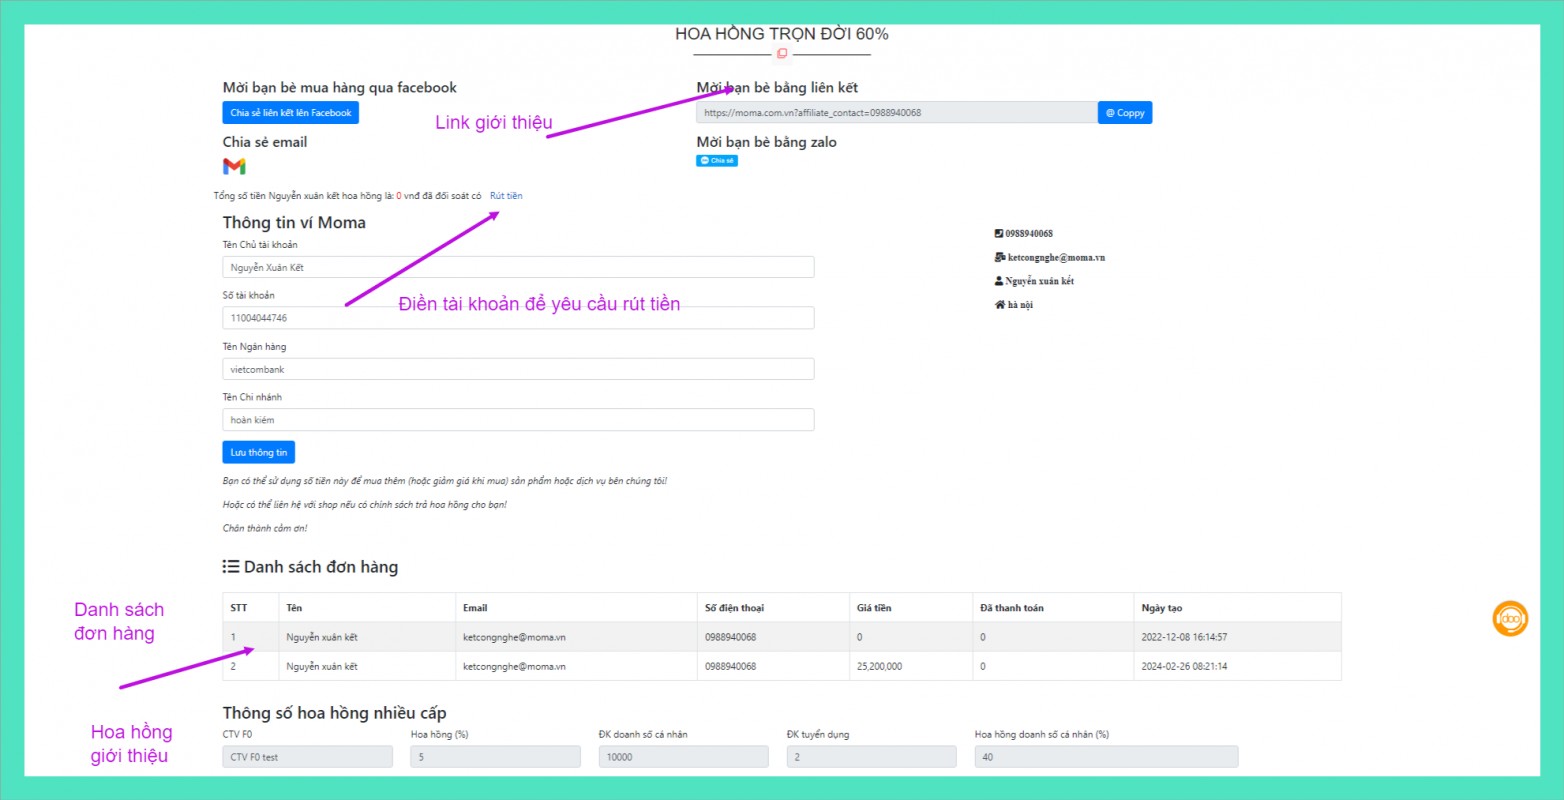Open the Rút tiền withdrawal link
Screen dimensions: 1564x800
(506, 196)
